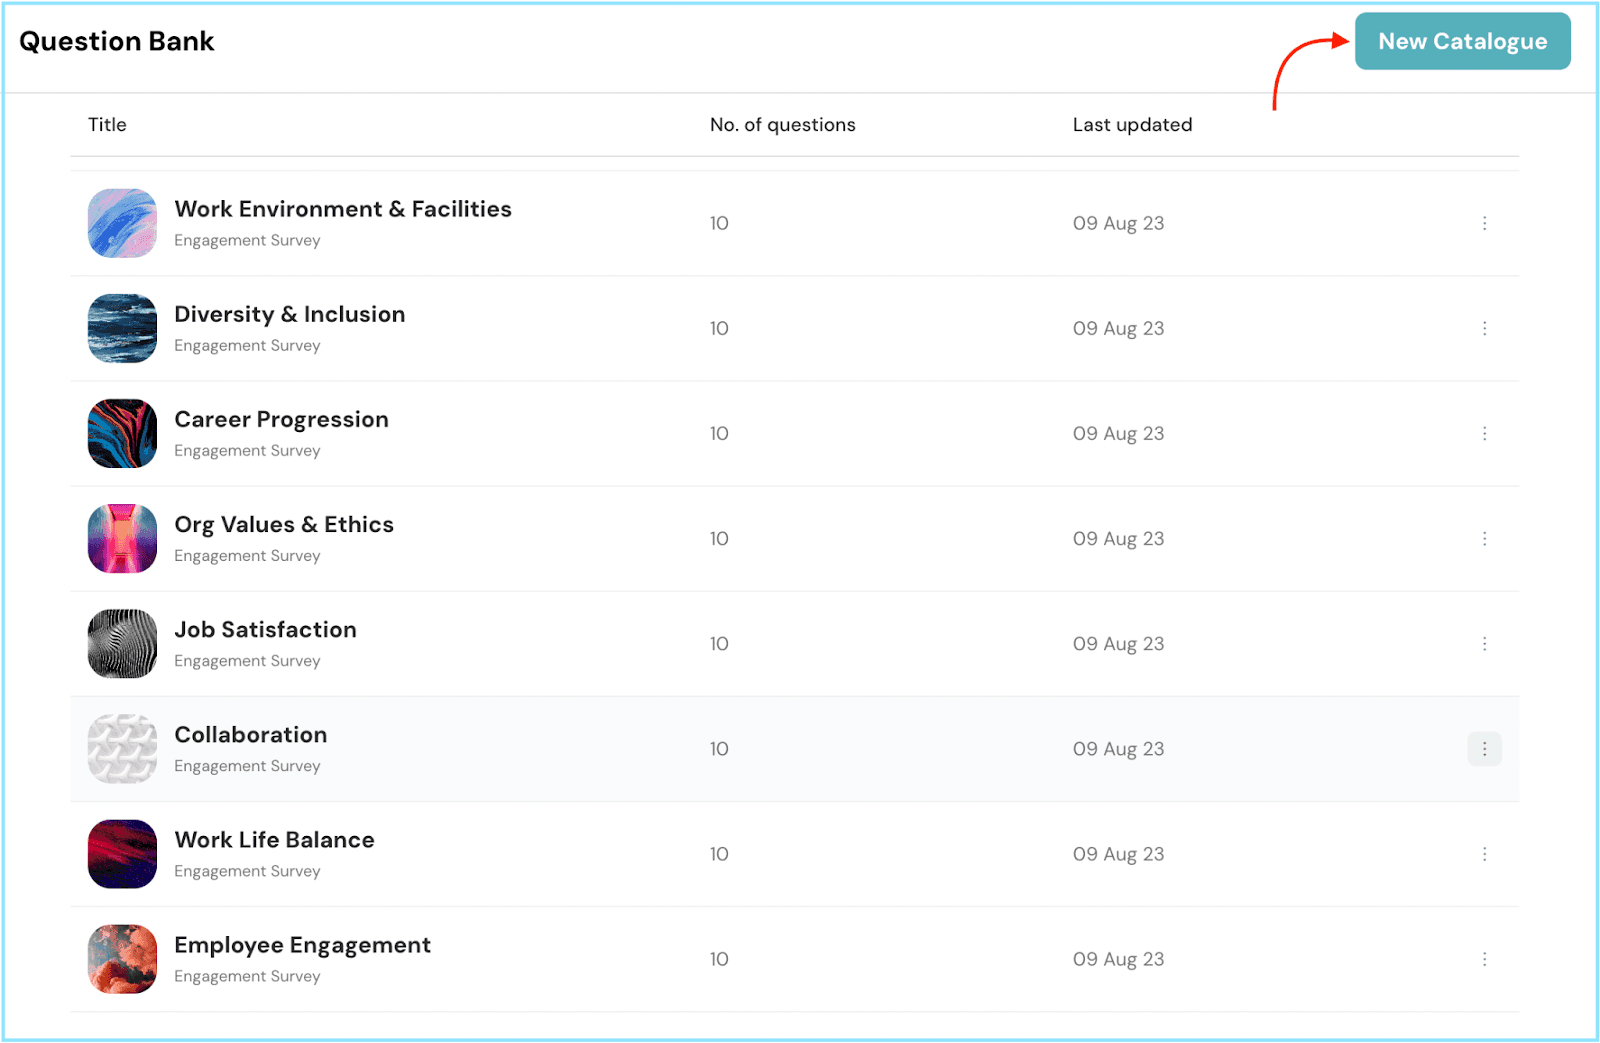This screenshot has height=1043, width=1600.
Task: Select the Org Values & Ethics pink icon
Action: [122, 538]
